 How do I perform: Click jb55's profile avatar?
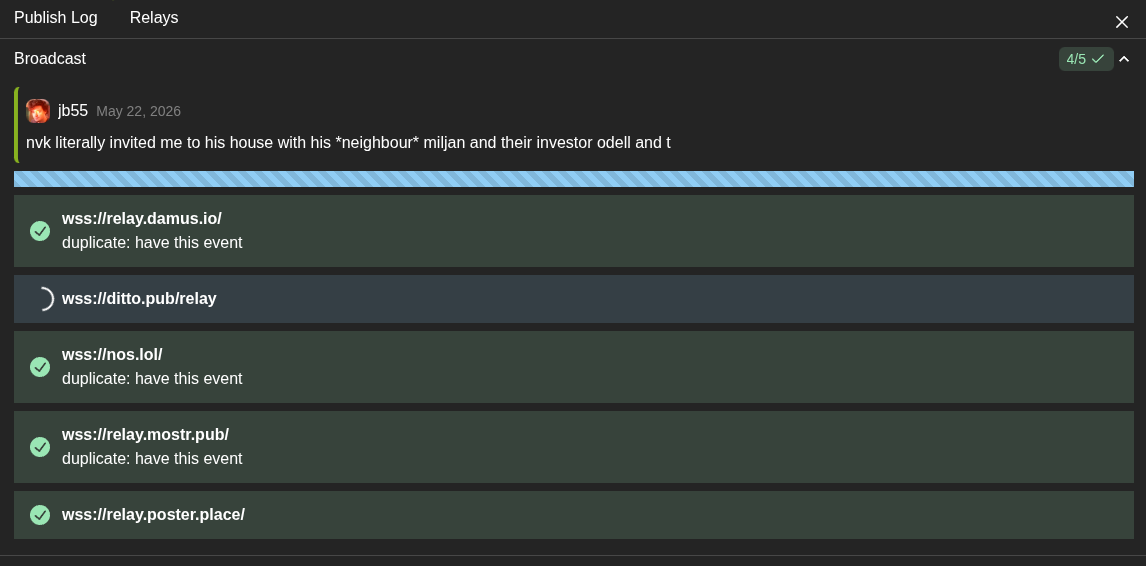pyautogui.click(x=38, y=111)
